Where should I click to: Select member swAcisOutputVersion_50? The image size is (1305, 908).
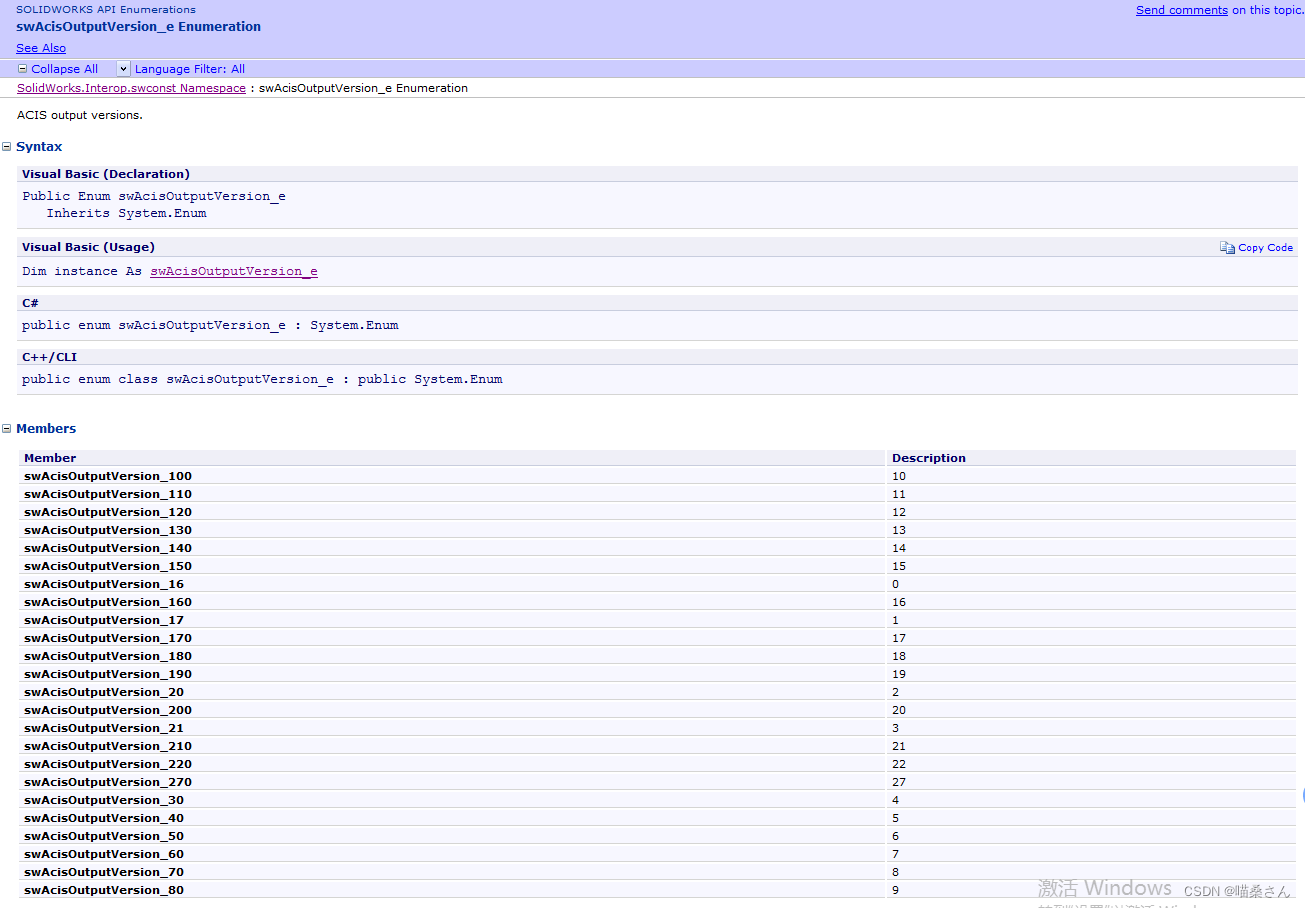pos(104,836)
